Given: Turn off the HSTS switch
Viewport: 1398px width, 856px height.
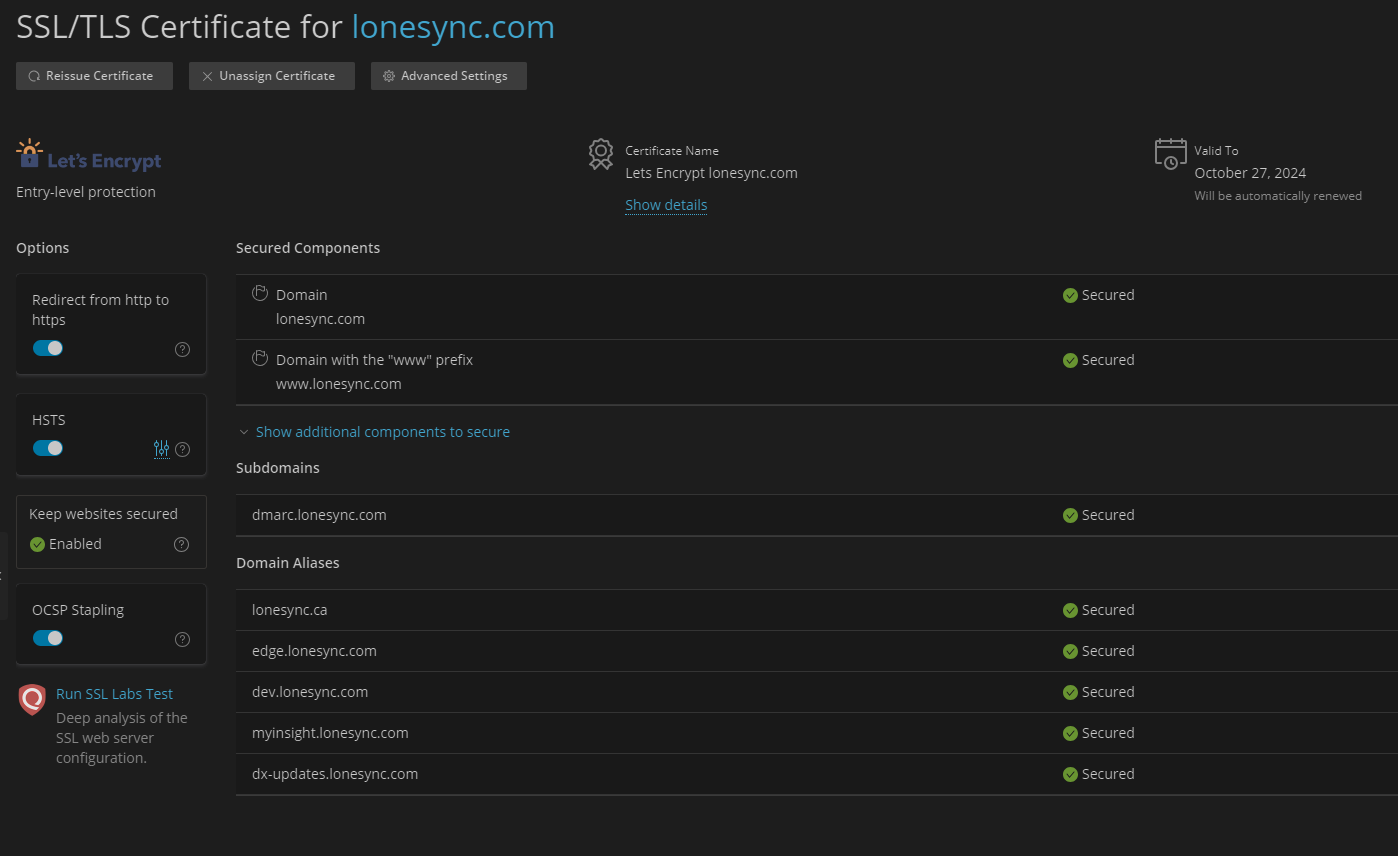Looking at the screenshot, I should 47,447.
